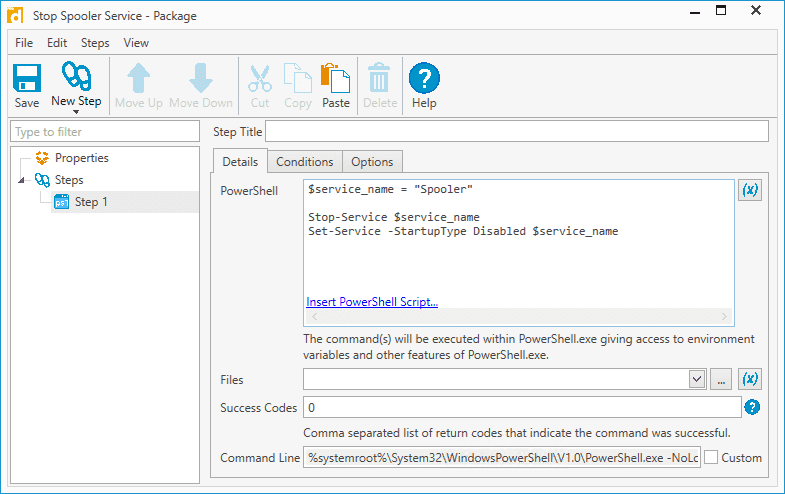
Task: Close the Package window
Action: [756, 11]
